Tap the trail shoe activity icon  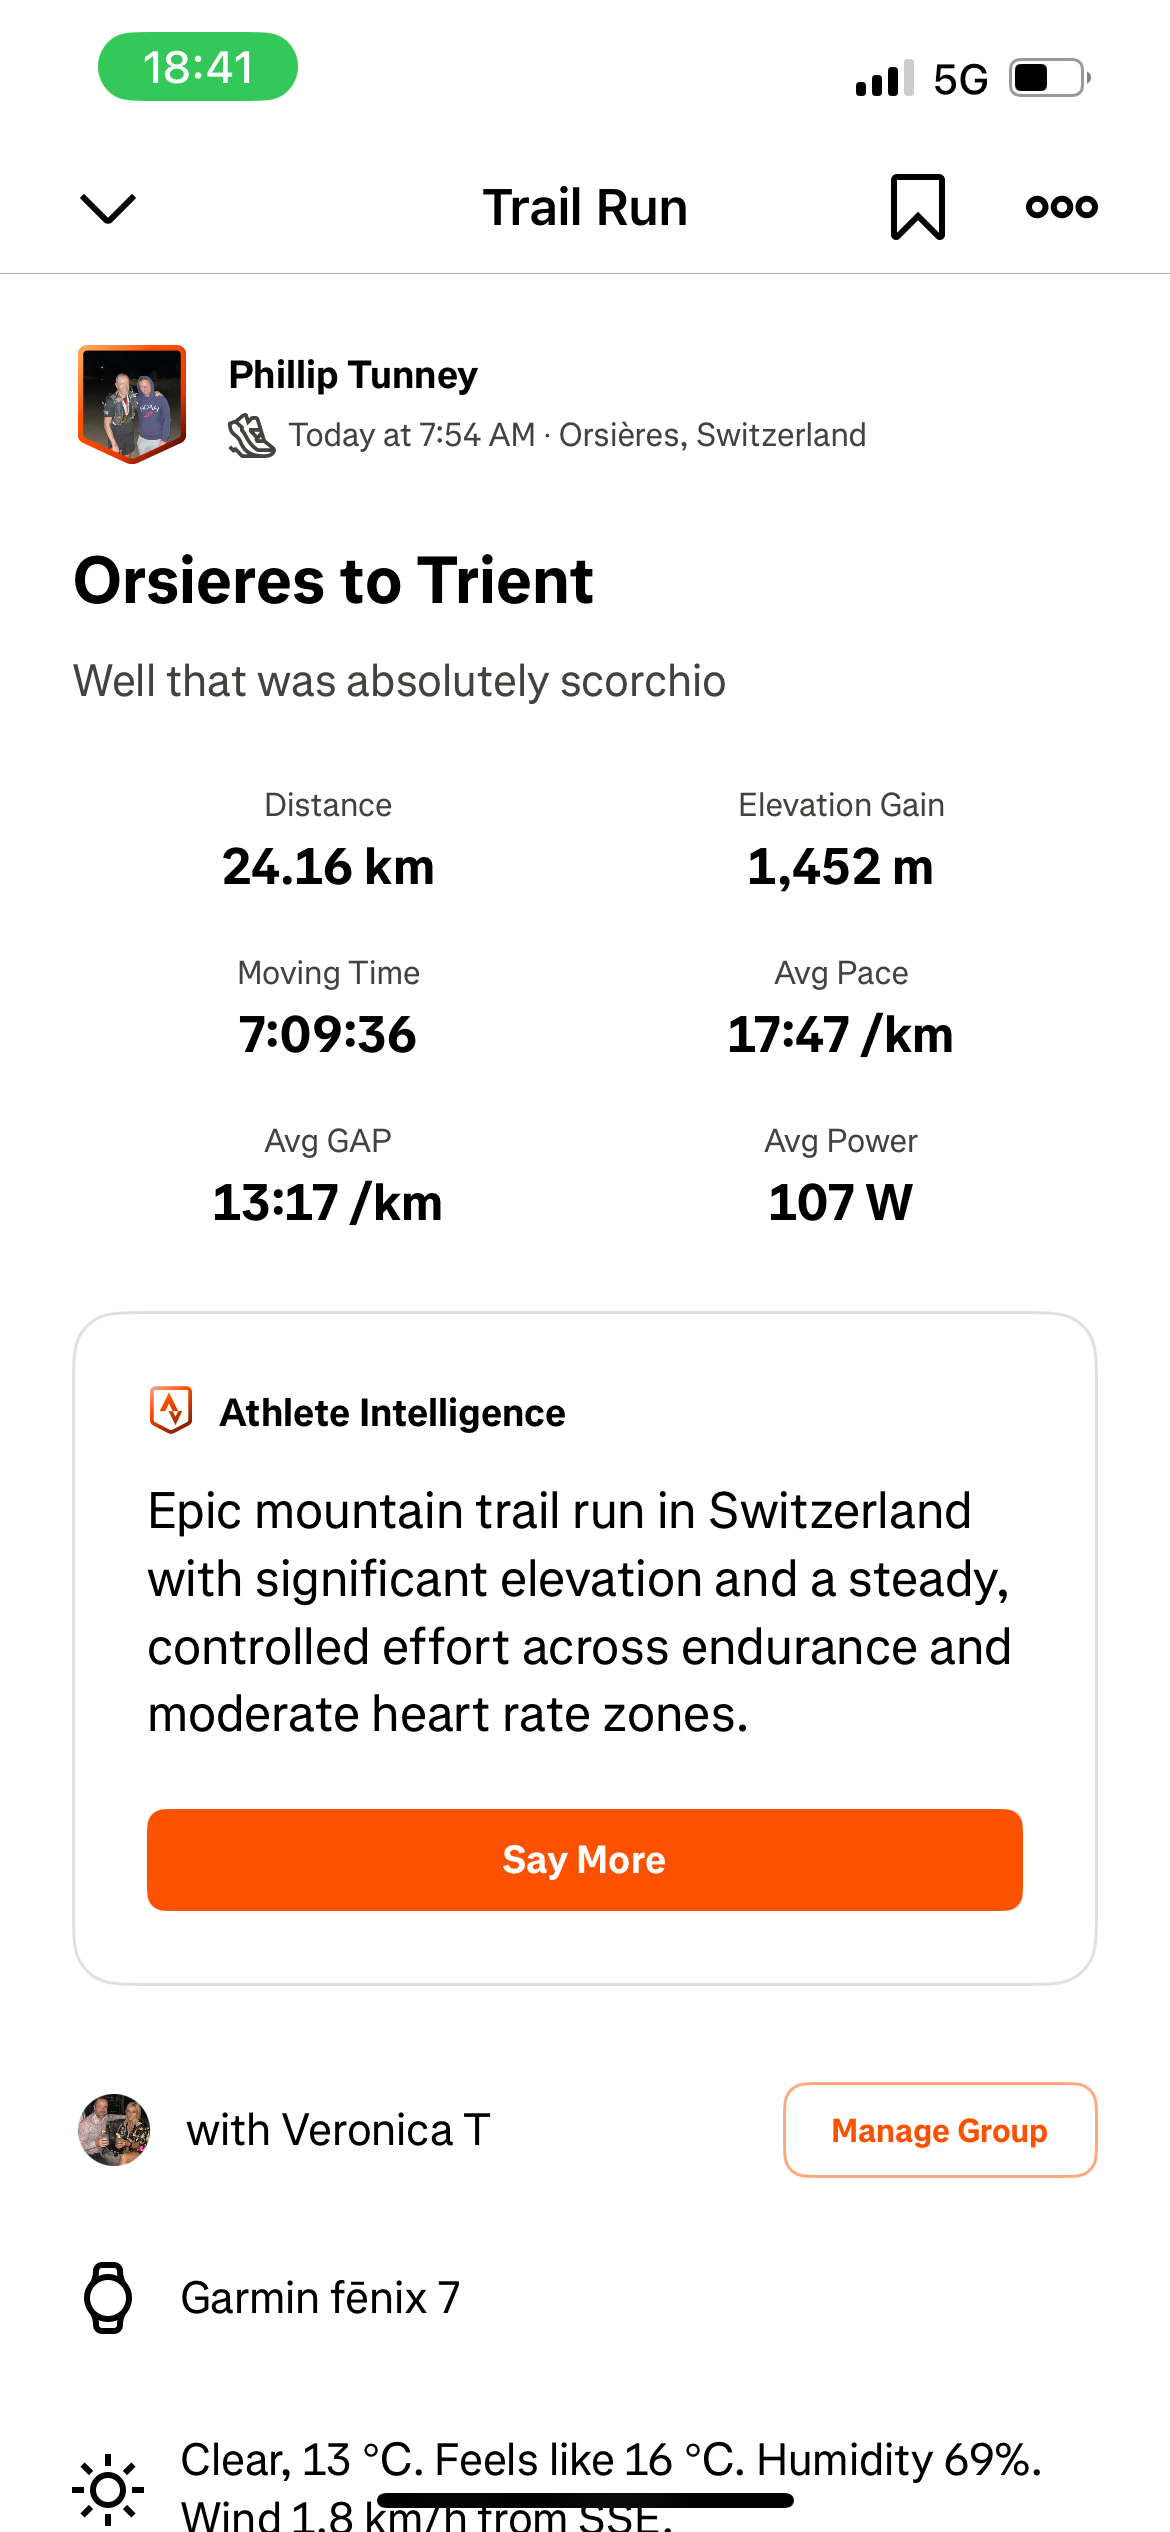click(251, 436)
